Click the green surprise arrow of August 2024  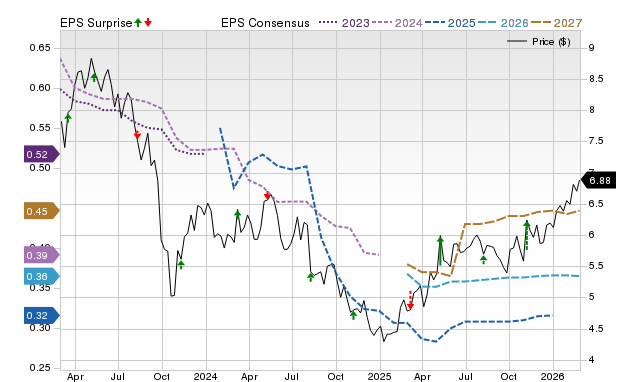[311, 277]
